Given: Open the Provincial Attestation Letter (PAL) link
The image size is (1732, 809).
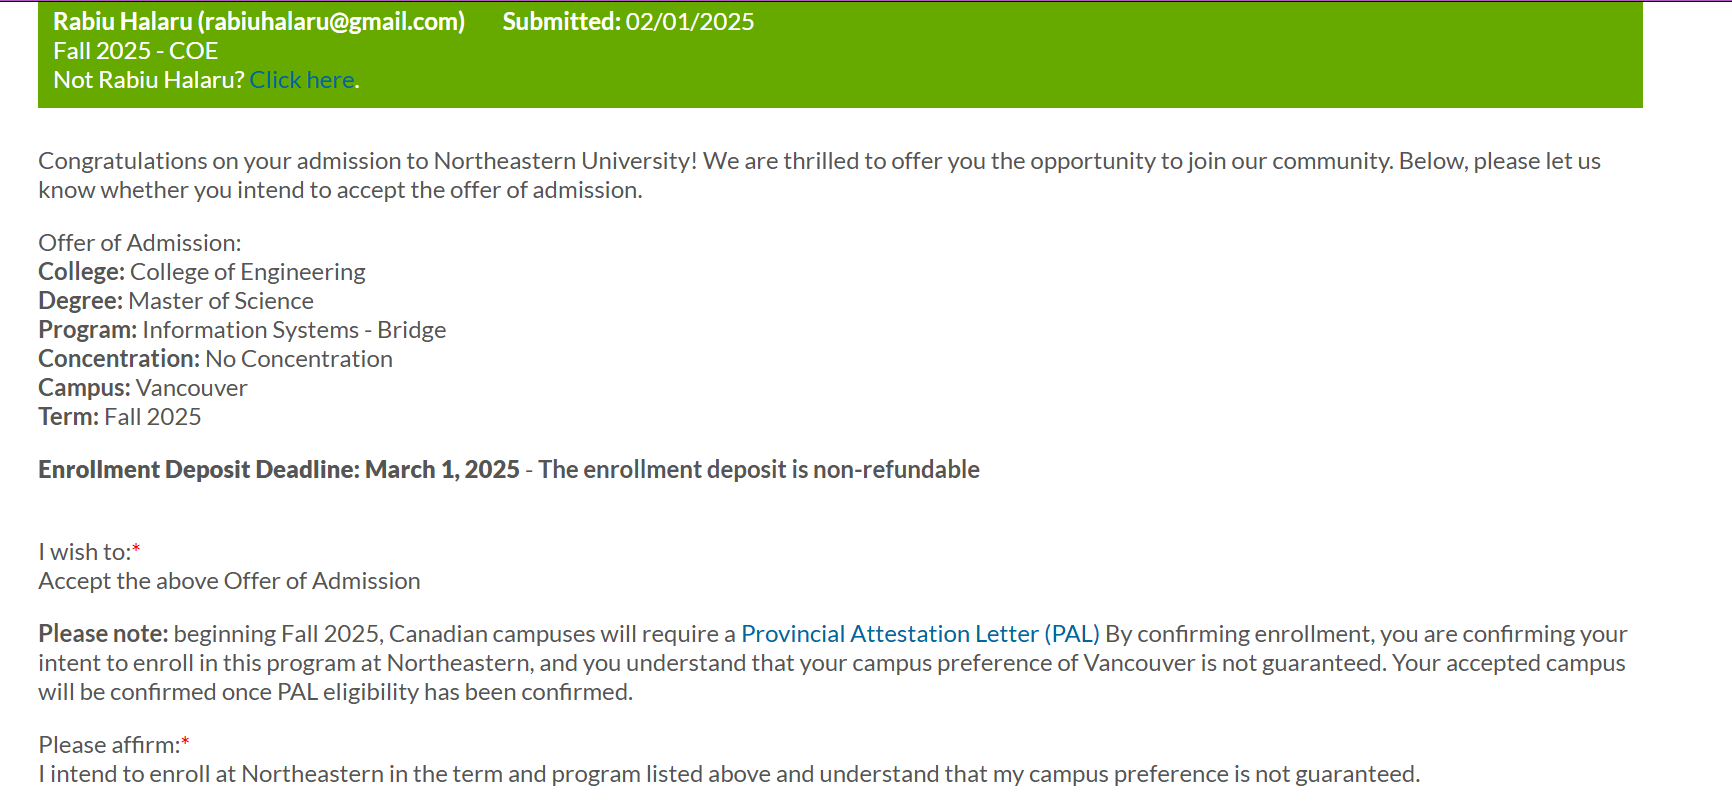Looking at the screenshot, I should tap(919, 634).
